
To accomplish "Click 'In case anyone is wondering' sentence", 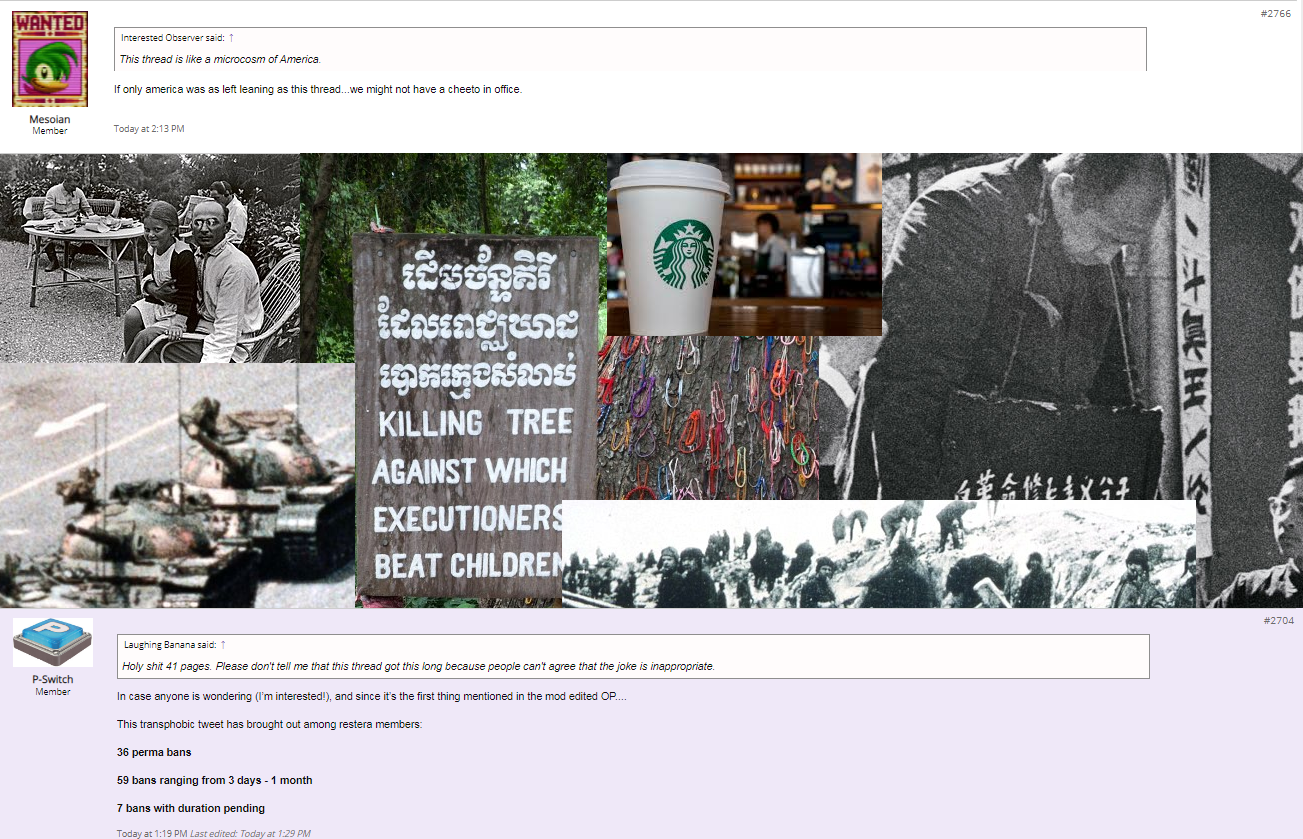I will tap(372, 696).
